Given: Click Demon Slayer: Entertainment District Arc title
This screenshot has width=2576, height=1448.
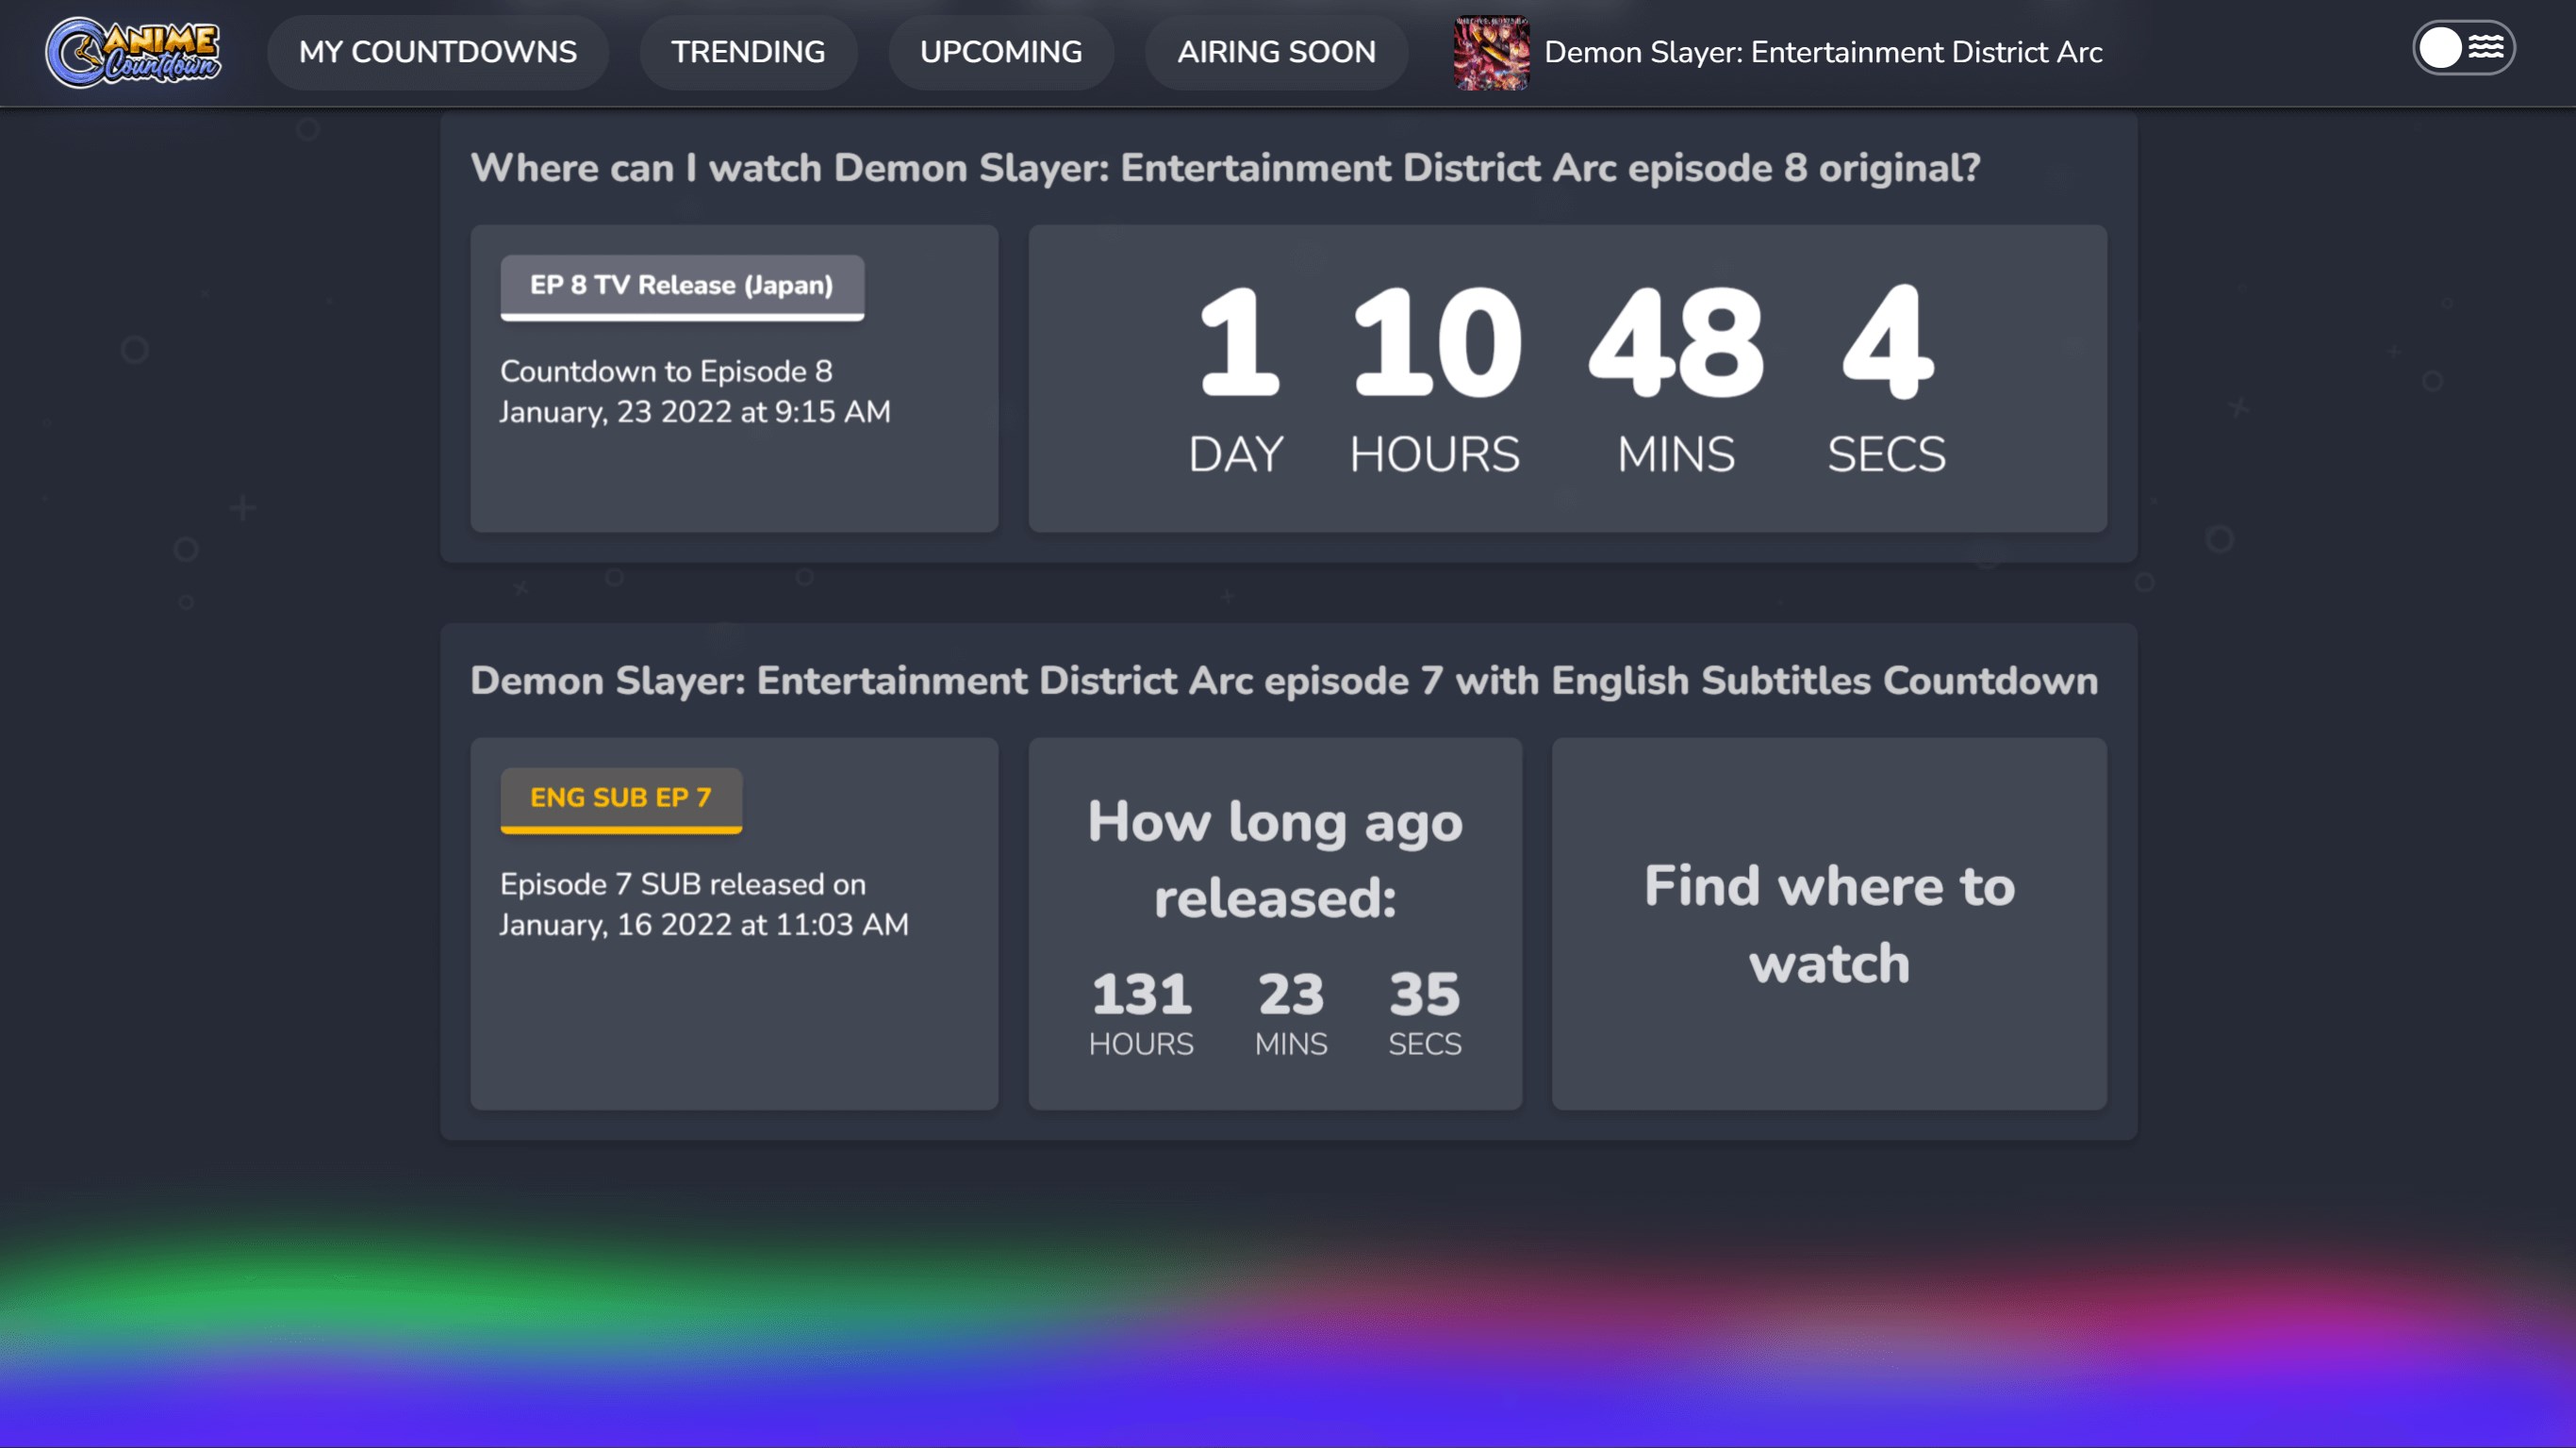Looking at the screenshot, I should click(x=1822, y=52).
